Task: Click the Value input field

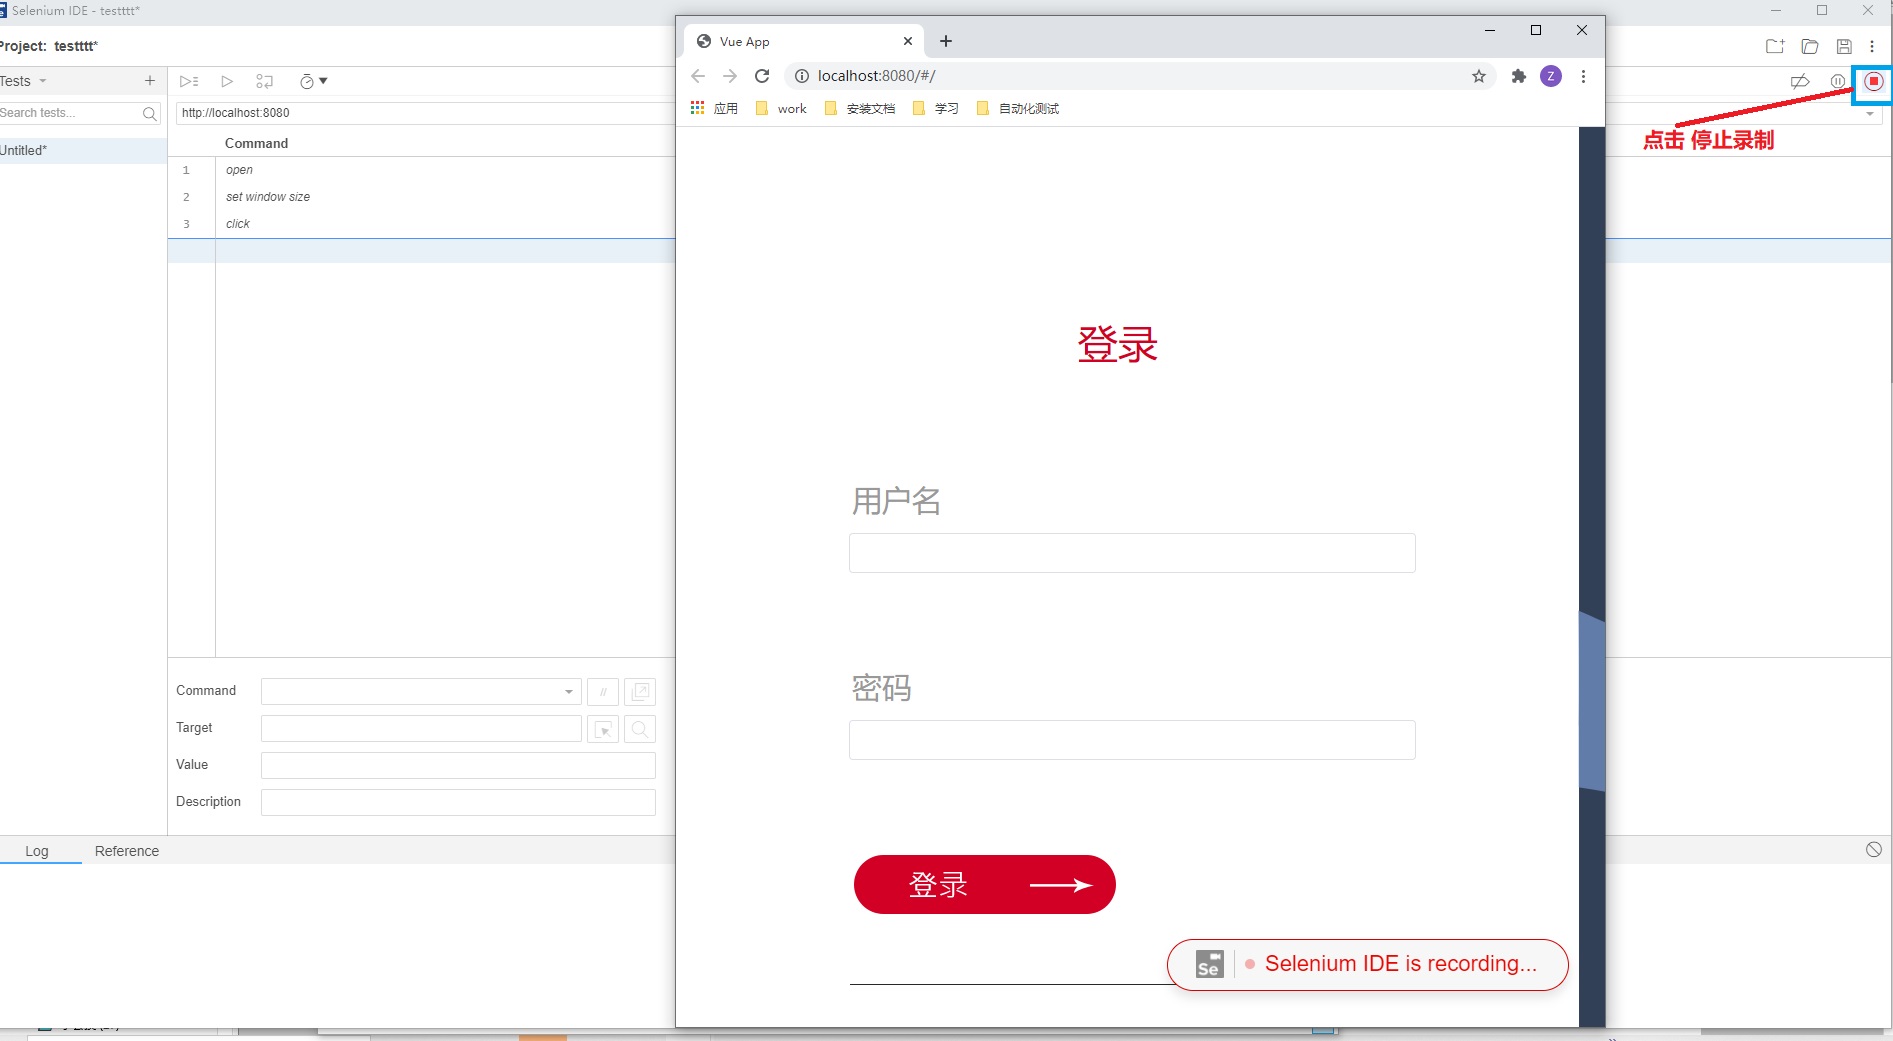Action: click(x=458, y=766)
